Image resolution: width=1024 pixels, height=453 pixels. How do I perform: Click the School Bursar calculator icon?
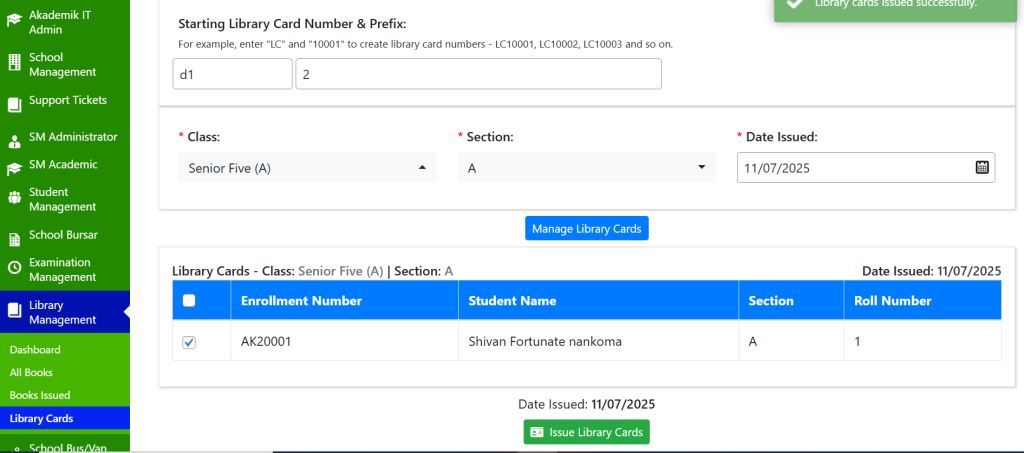click(14, 238)
